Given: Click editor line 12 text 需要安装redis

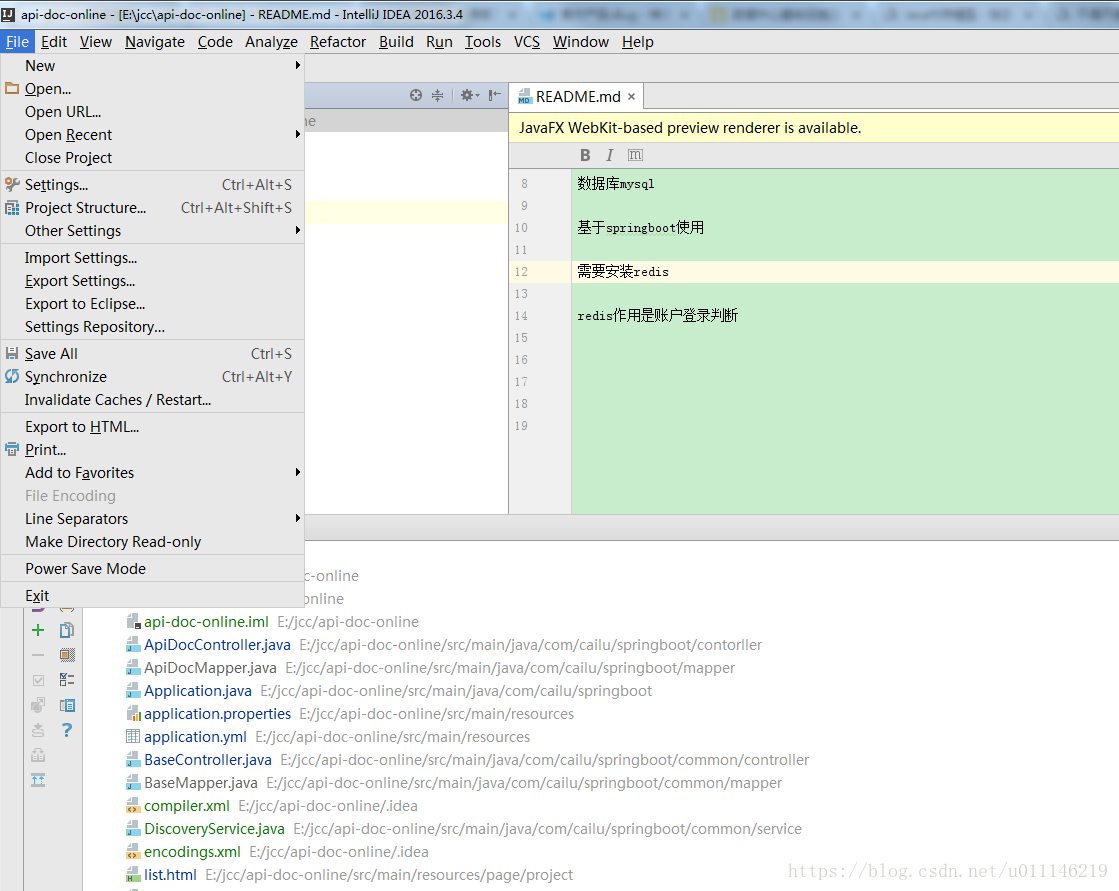Looking at the screenshot, I should coord(622,272).
